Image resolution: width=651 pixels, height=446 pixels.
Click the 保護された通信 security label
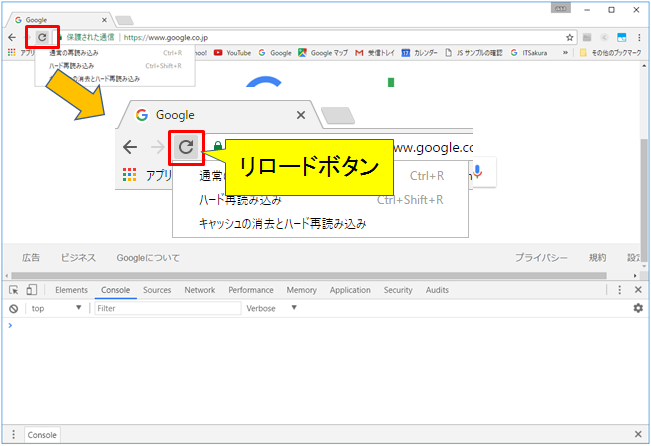point(90,37)
